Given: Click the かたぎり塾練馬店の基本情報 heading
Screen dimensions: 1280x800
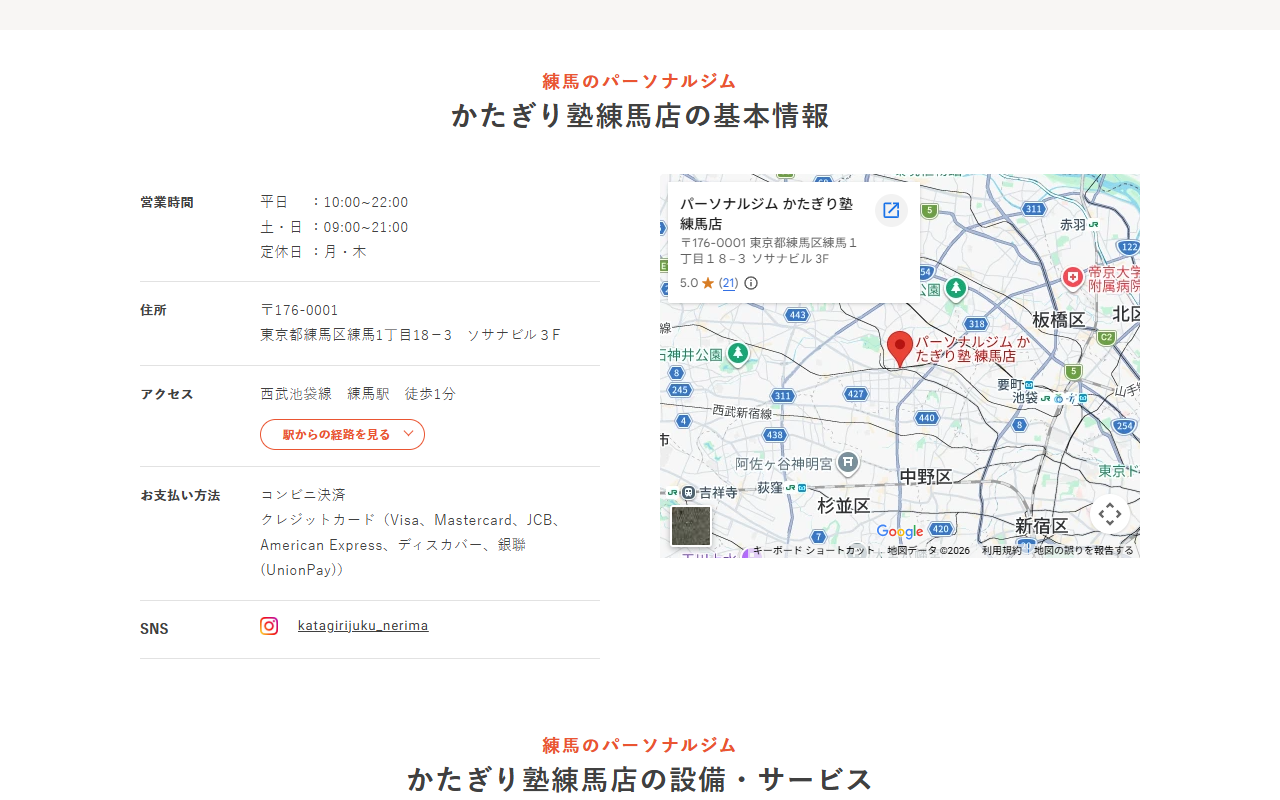Looking at the screenshot, I should [640, 116].
